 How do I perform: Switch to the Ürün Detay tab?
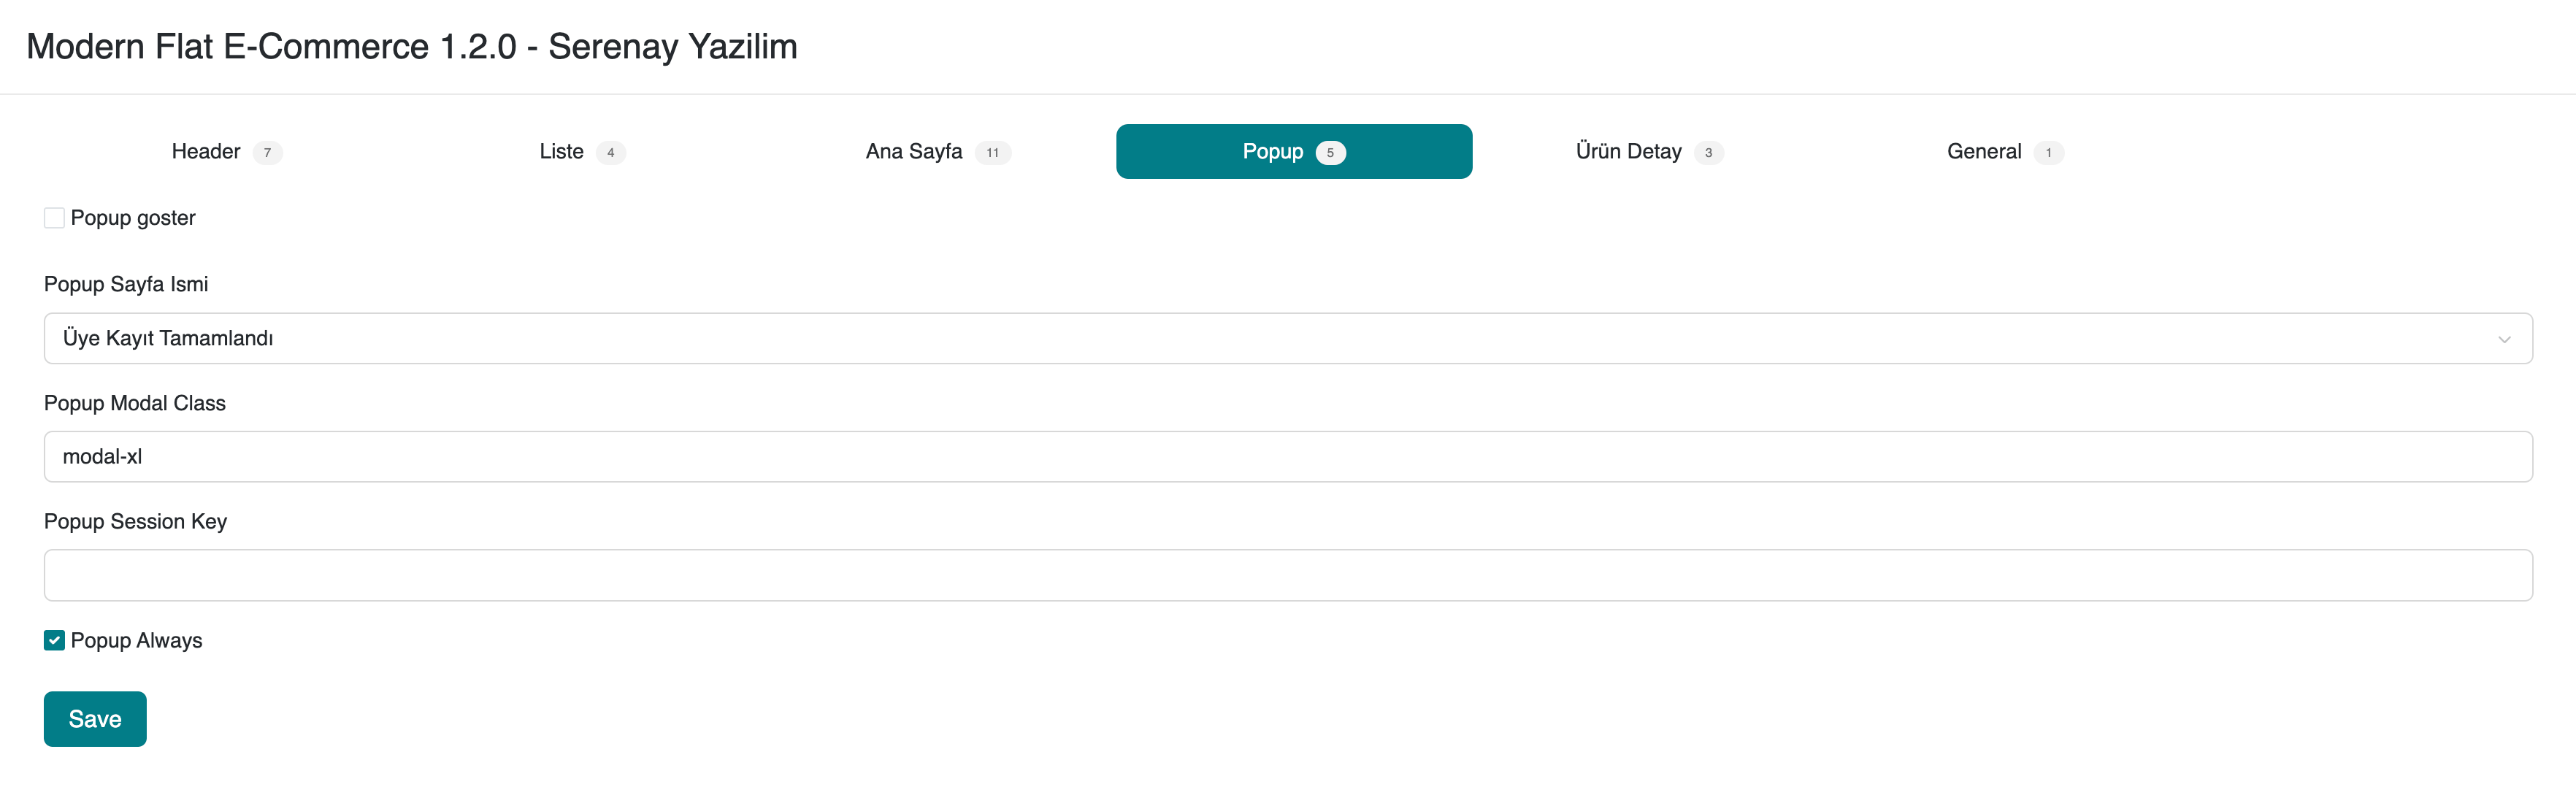coord(1628,152)
